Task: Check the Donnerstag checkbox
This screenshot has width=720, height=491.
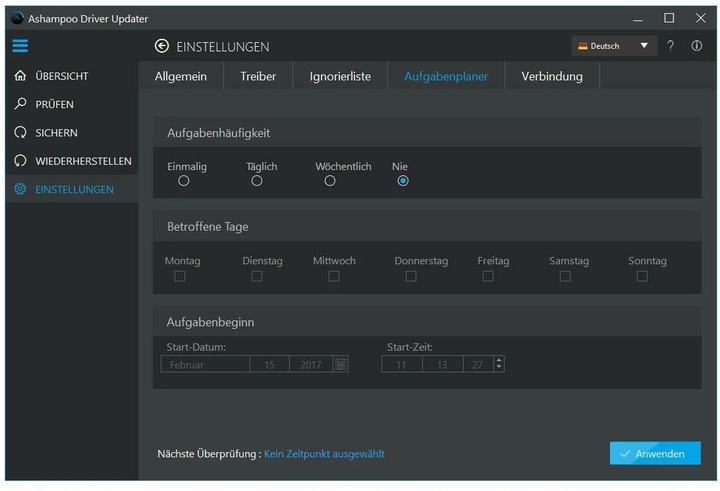Action: point(411,276)
